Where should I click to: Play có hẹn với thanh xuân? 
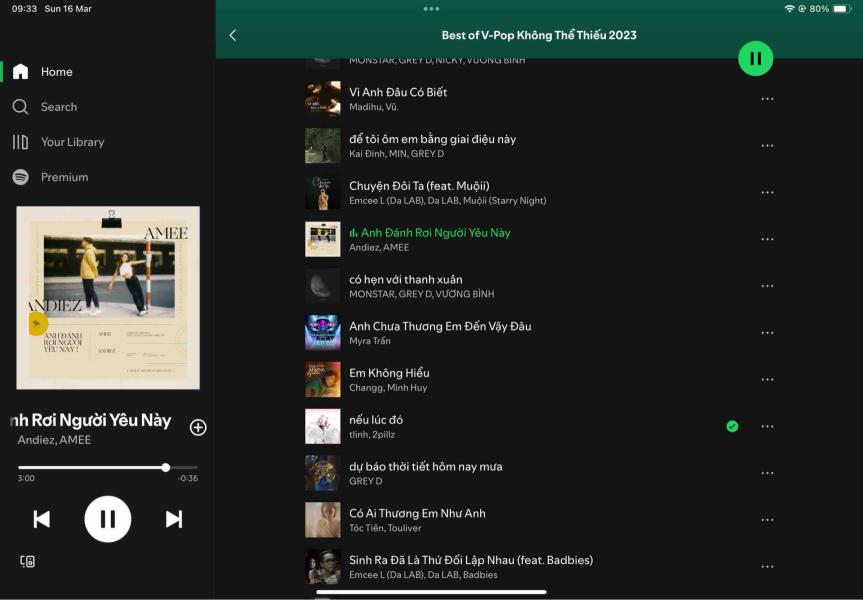pos(406,280)
